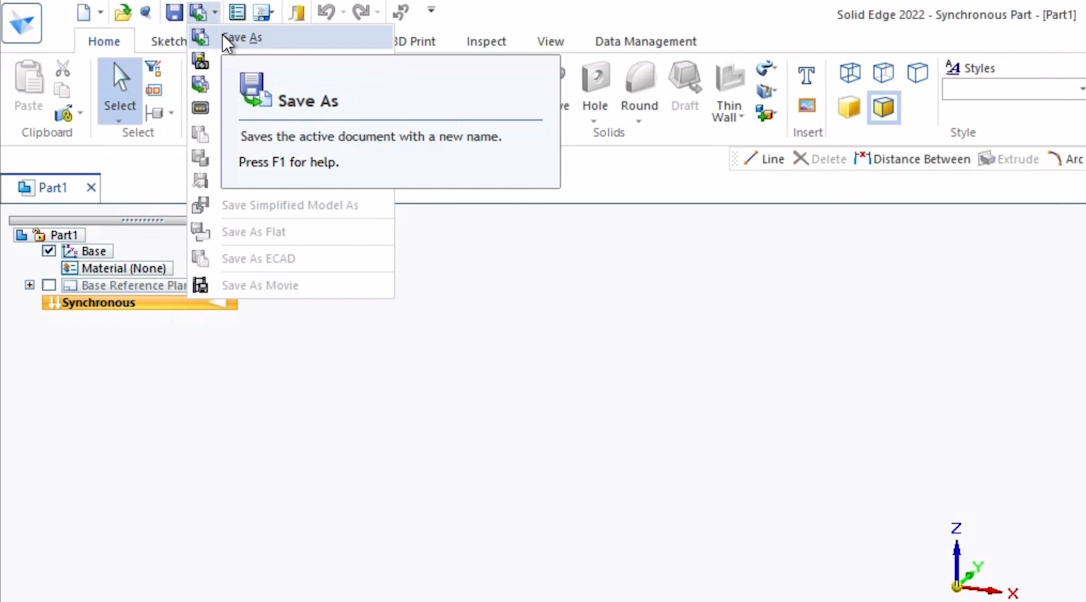Close the Part1 document tab
This screenshot has width=1086, height=602.
point(91,188)
